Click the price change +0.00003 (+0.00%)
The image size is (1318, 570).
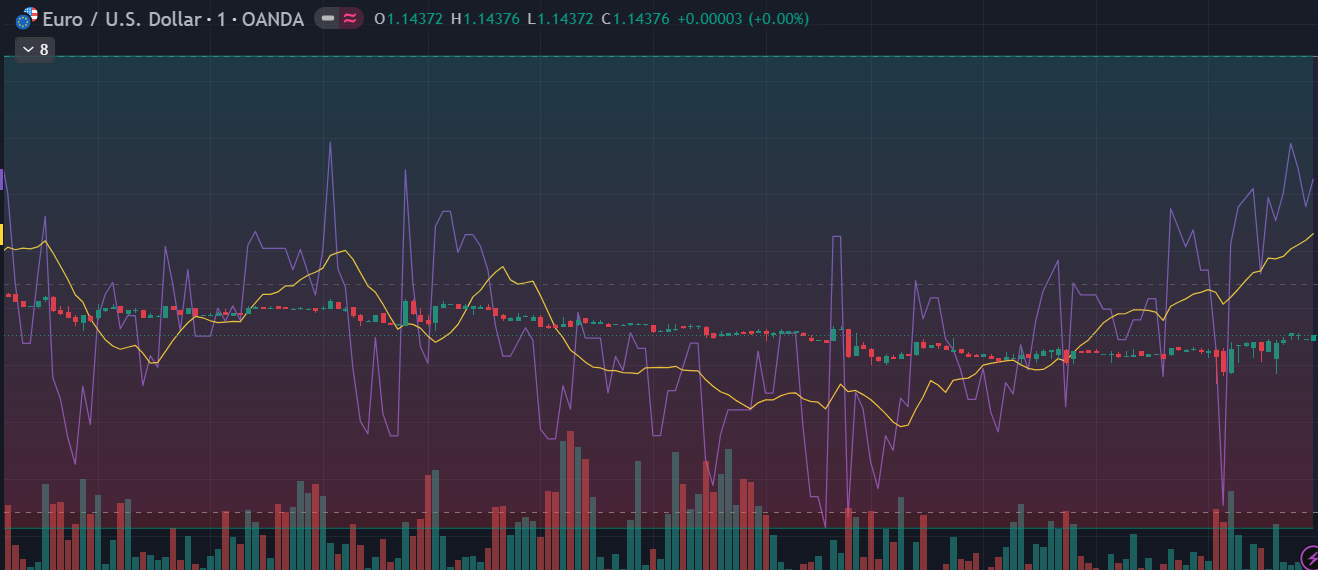pyautogui.click(x=743, y=19)
